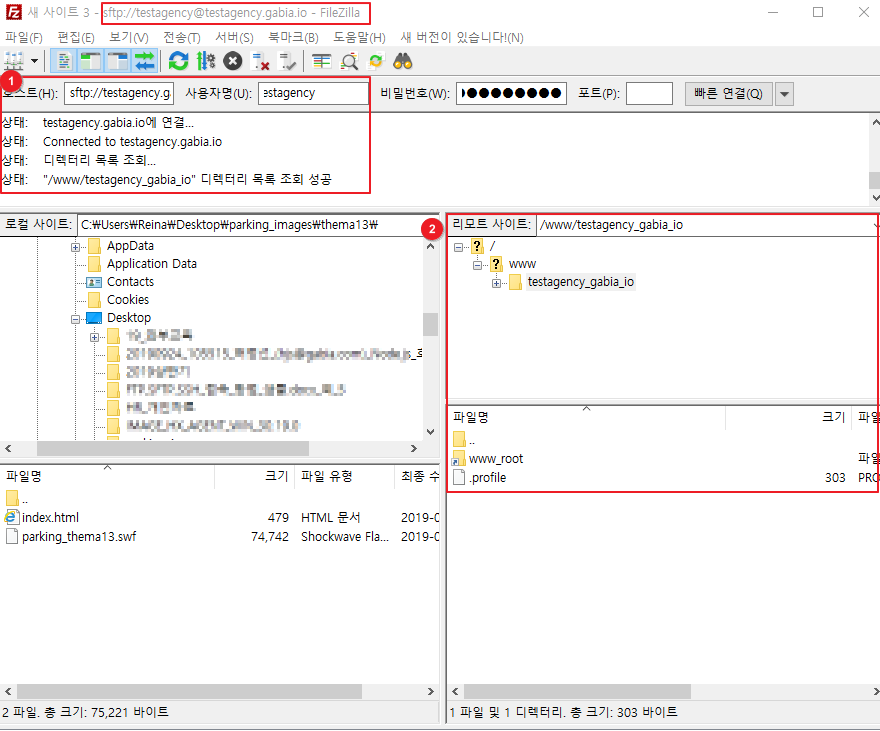Toggle synchronized browsing
Viewport: 880px width, 731px height.
pyautogui.click(x=376, y=61)
